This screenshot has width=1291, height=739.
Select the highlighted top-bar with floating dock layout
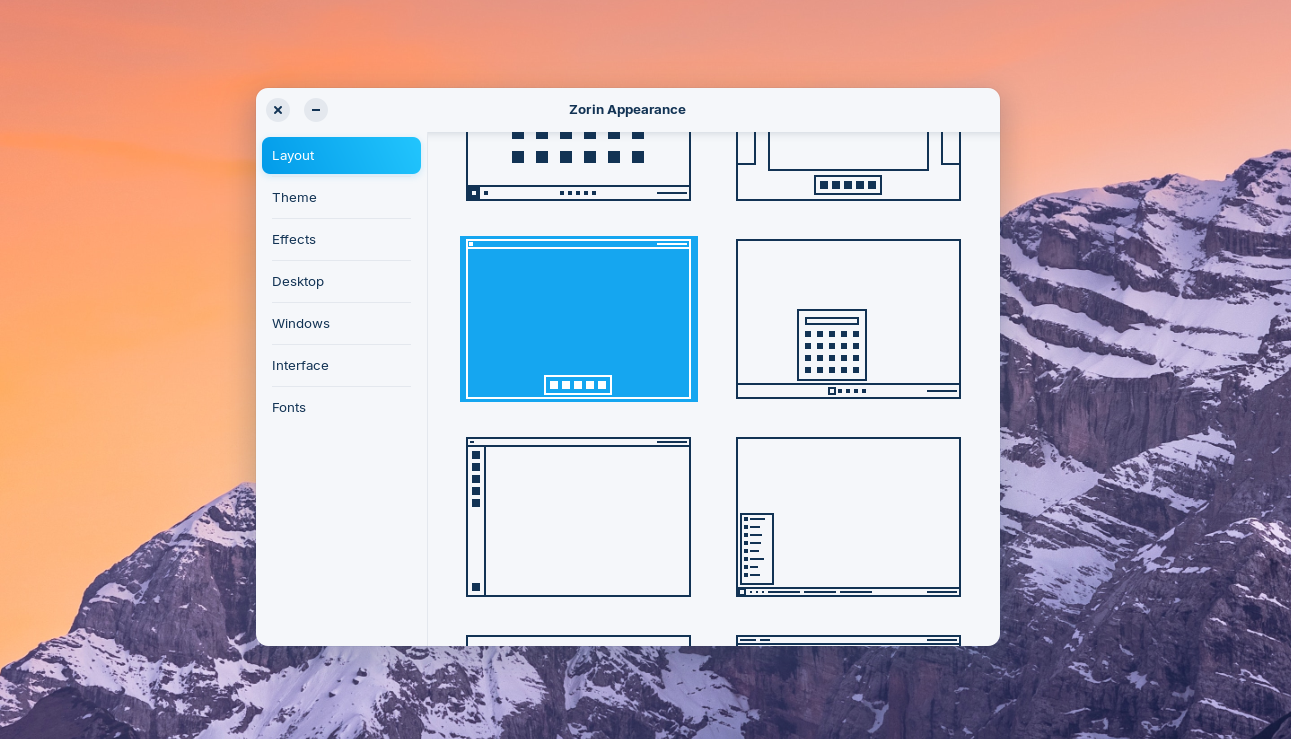(x=579, y=319)
